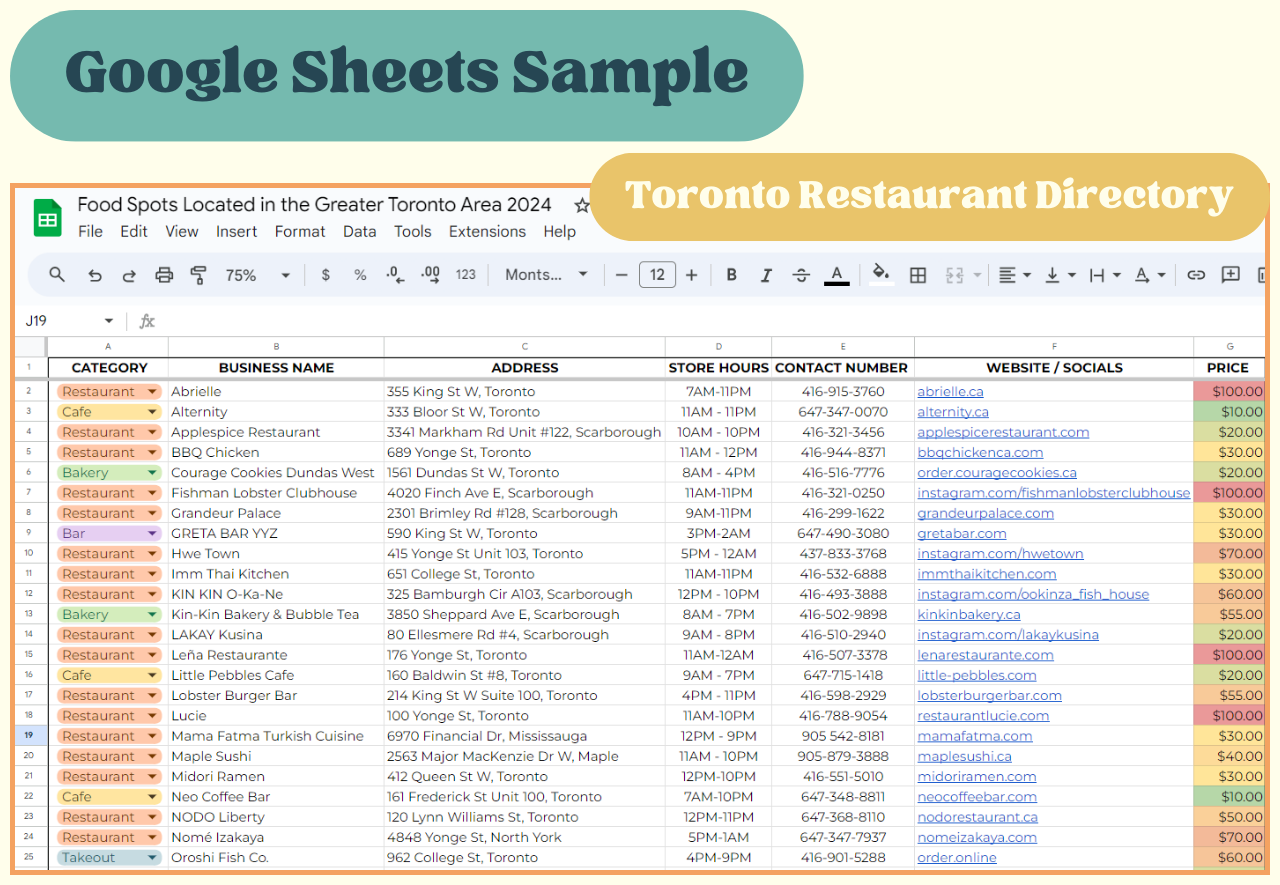Screen dimensions: 1280x885
Task: Open the Help menu
Action: [x=560, y=231]
